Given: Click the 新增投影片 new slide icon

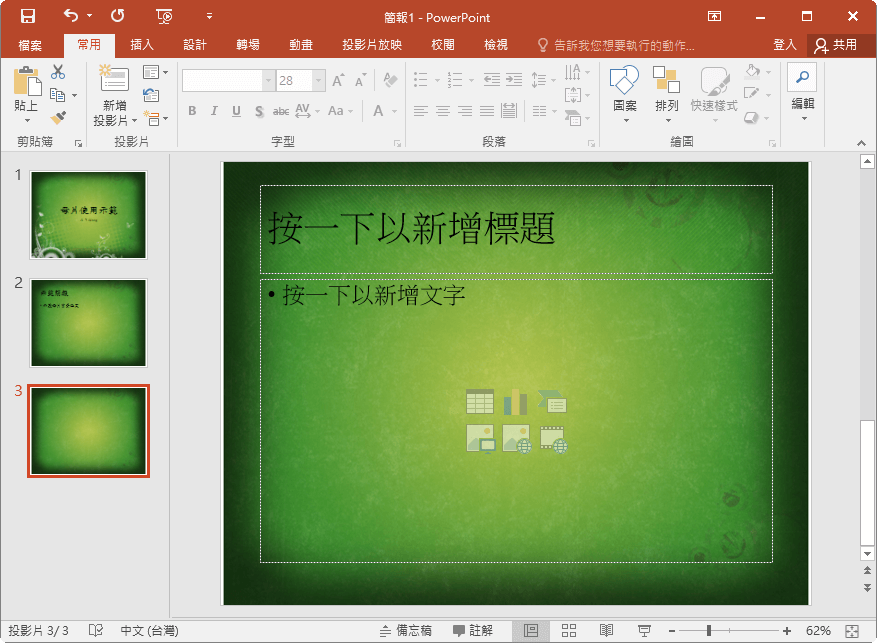Looking at the screenshot, I should pos(114,80).
